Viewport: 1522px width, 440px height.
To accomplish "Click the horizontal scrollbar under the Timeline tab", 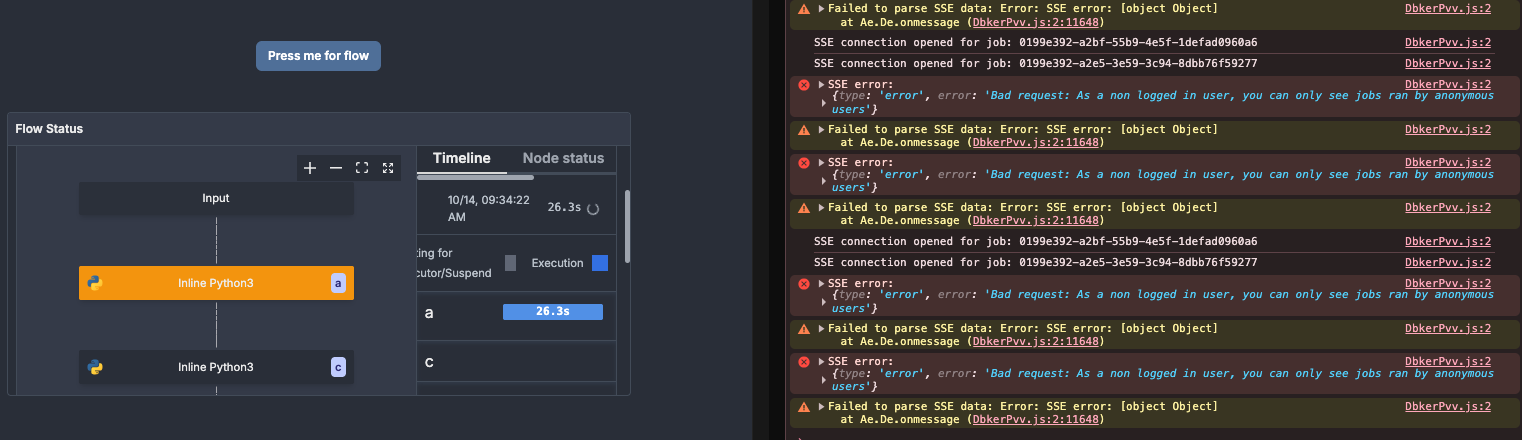I will click(x=475, y=177).
